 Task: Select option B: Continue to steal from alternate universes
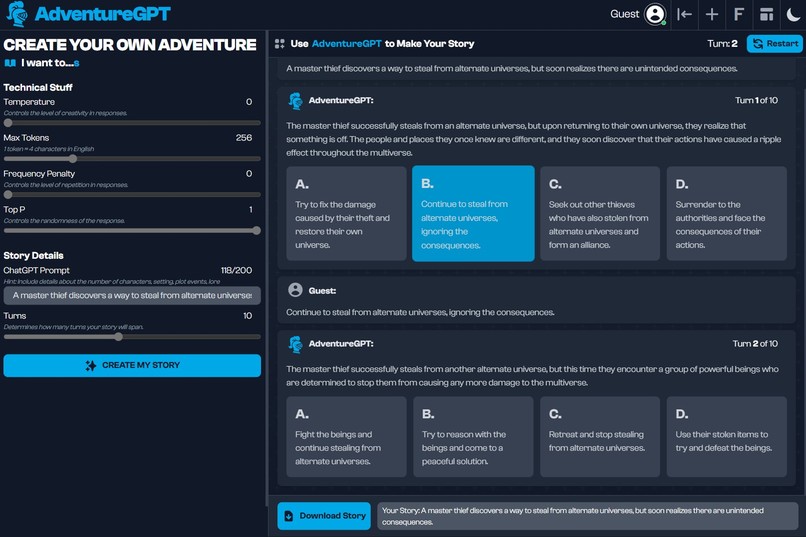pos(473,213)
